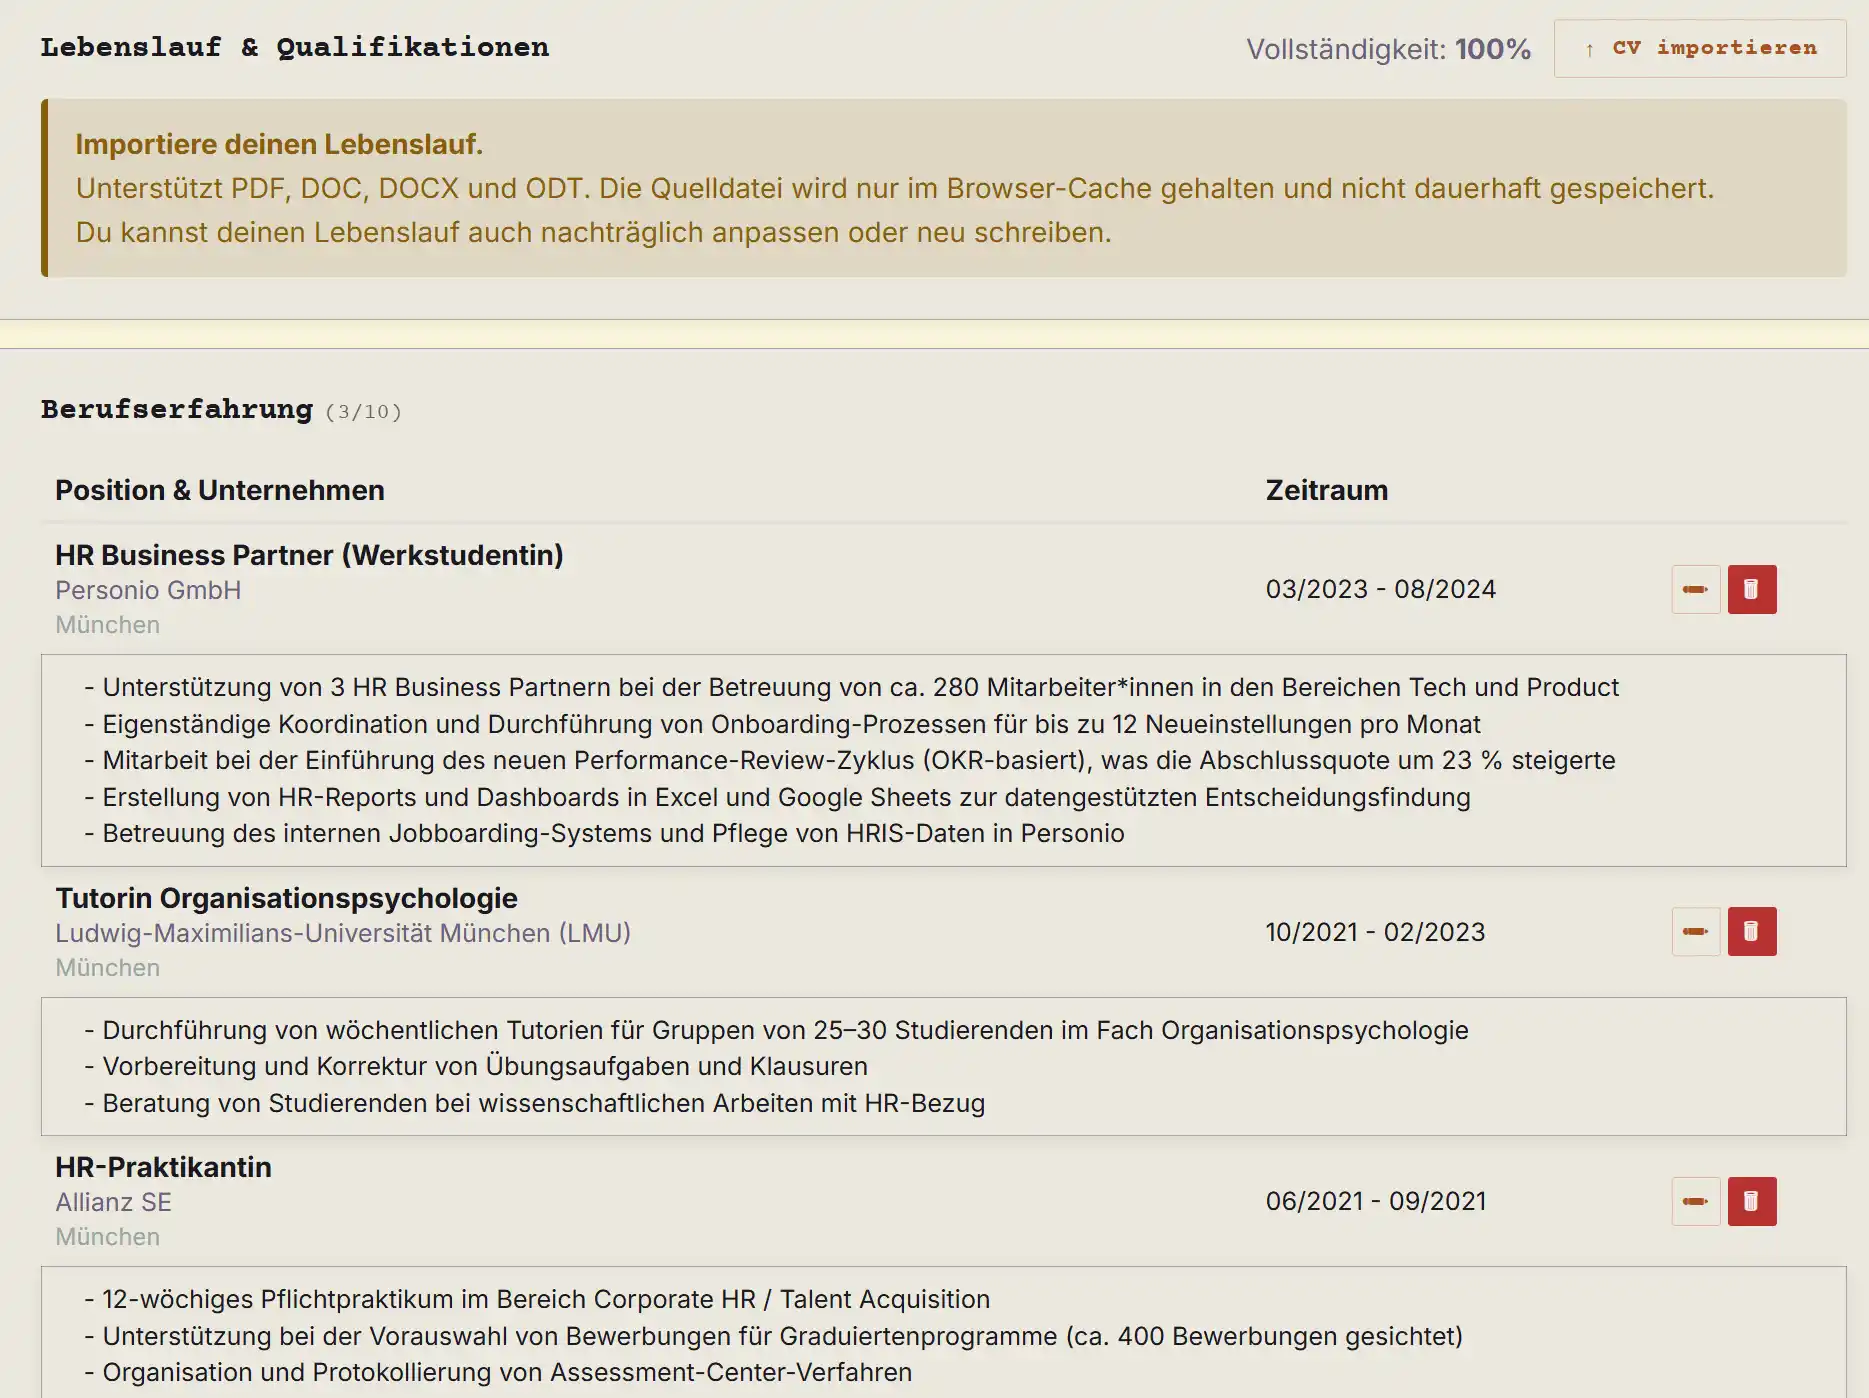Image resolution: width=1869 pixels, height=1398 pixels.
Task: Click the HR-Praktikantin description text box
Action: [943, 1334]
